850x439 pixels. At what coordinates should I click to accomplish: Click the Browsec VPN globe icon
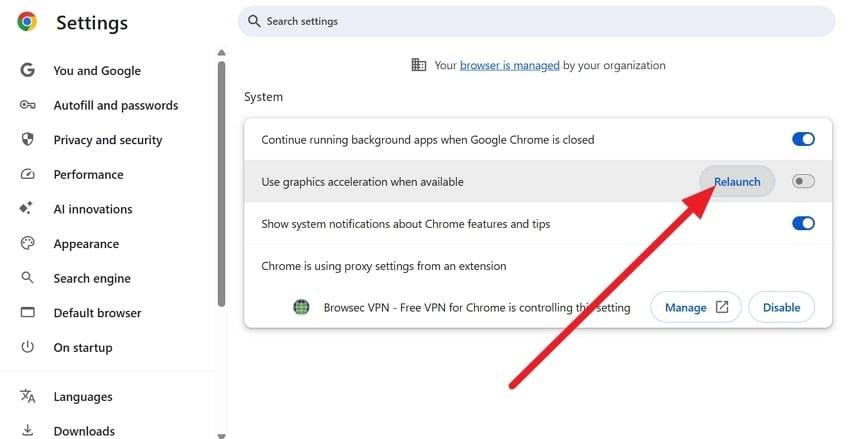301,307
